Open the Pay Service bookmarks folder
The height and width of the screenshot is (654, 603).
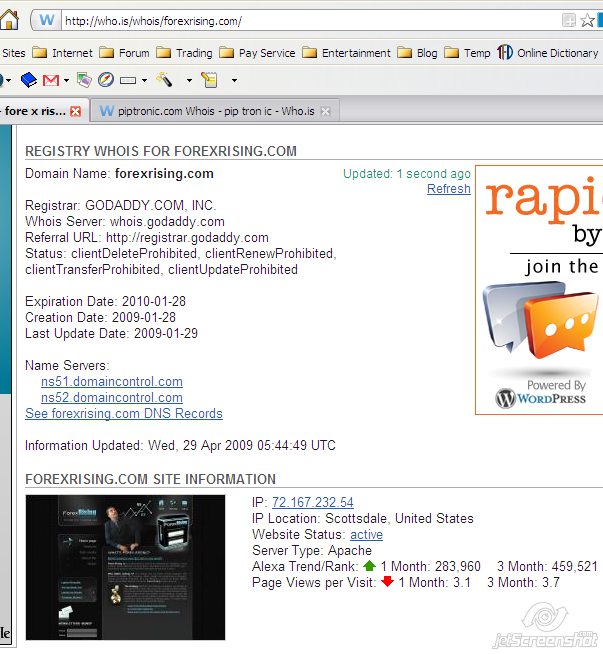(257, 53)
